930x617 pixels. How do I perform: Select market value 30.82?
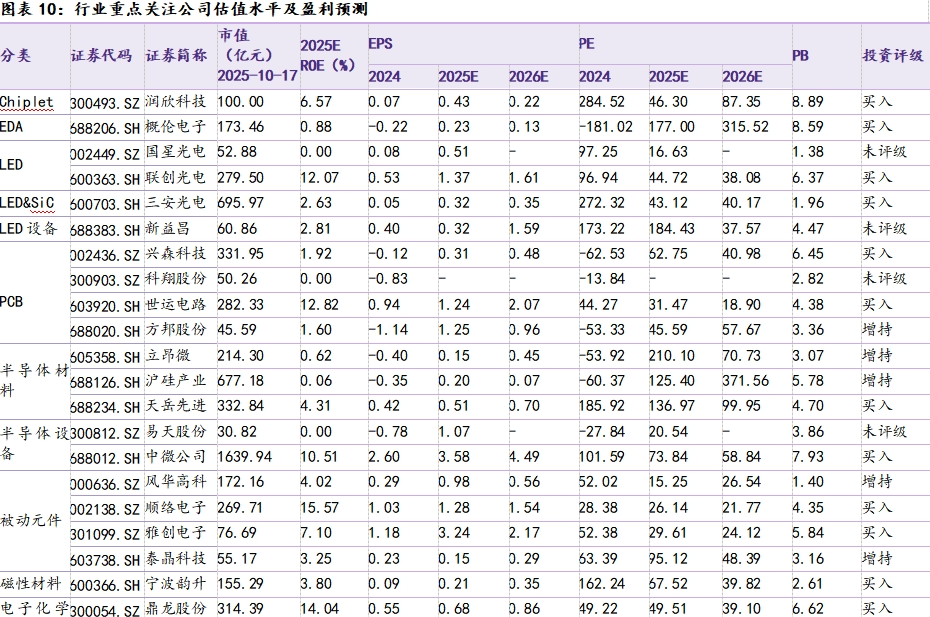coord(237,432)
